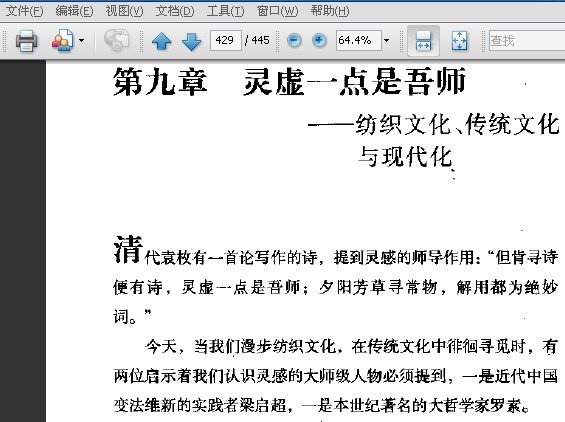Open the 工具(T) menu

[225, 11]
